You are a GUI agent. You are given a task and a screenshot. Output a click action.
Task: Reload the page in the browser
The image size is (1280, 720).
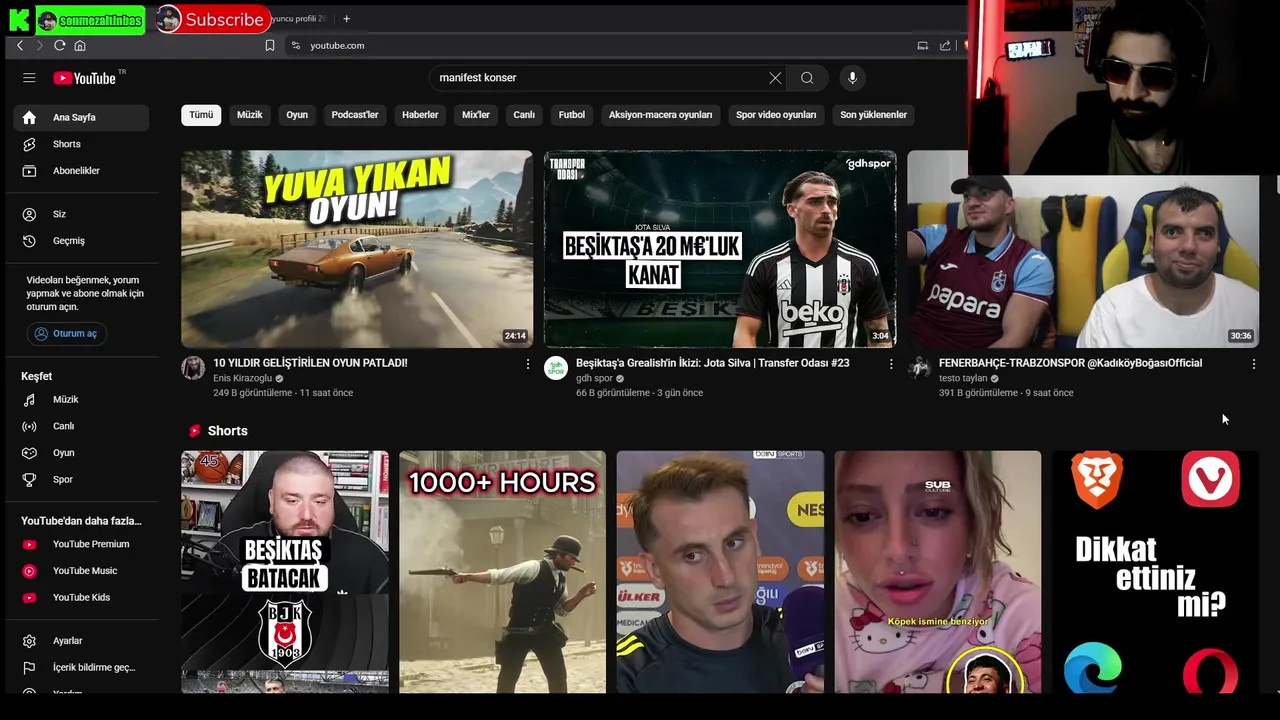click(x=60, y=45)
